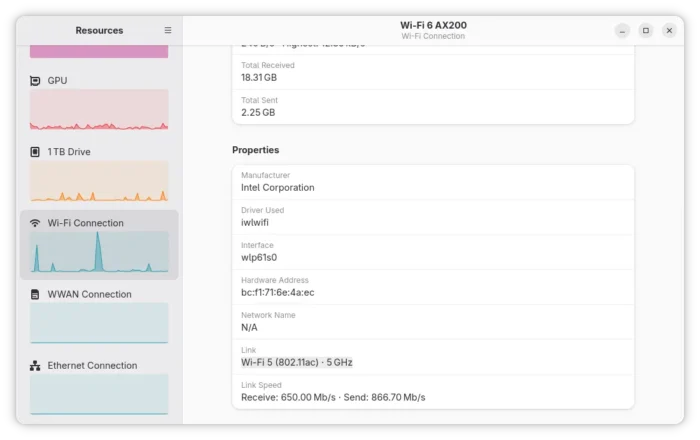Viewport: 700px width, 440px height.
Task: Click the WWAN Connection device icon
Action: point(36,294)
